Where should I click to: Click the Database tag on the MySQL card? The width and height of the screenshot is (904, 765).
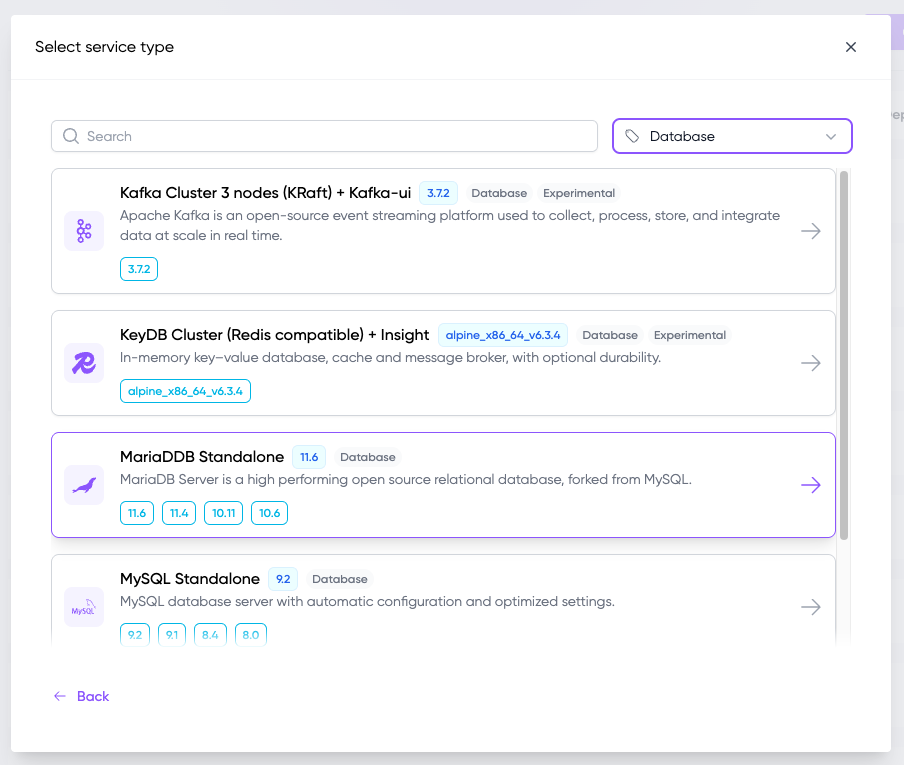click(340, 579)
